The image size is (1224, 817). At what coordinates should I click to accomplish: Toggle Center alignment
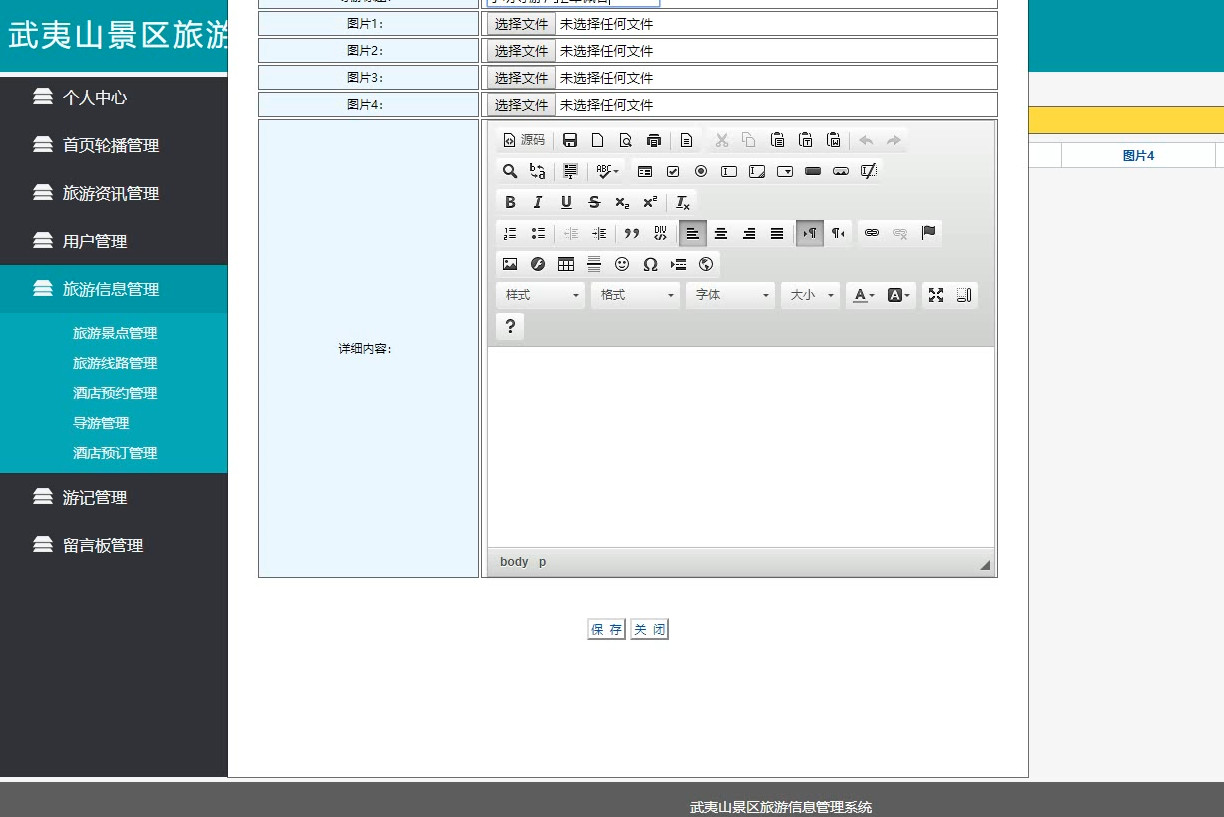coord(720,233)
